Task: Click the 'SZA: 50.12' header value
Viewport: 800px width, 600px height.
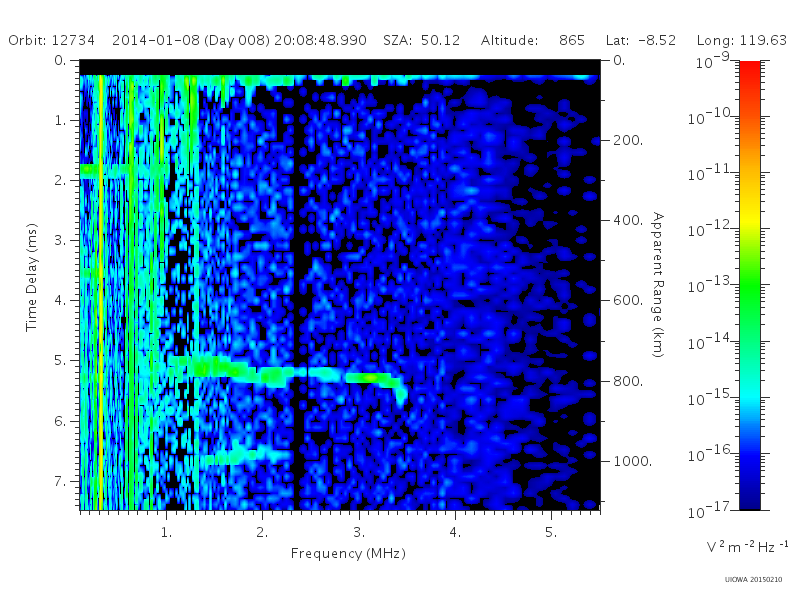Action: click(421, 40)
